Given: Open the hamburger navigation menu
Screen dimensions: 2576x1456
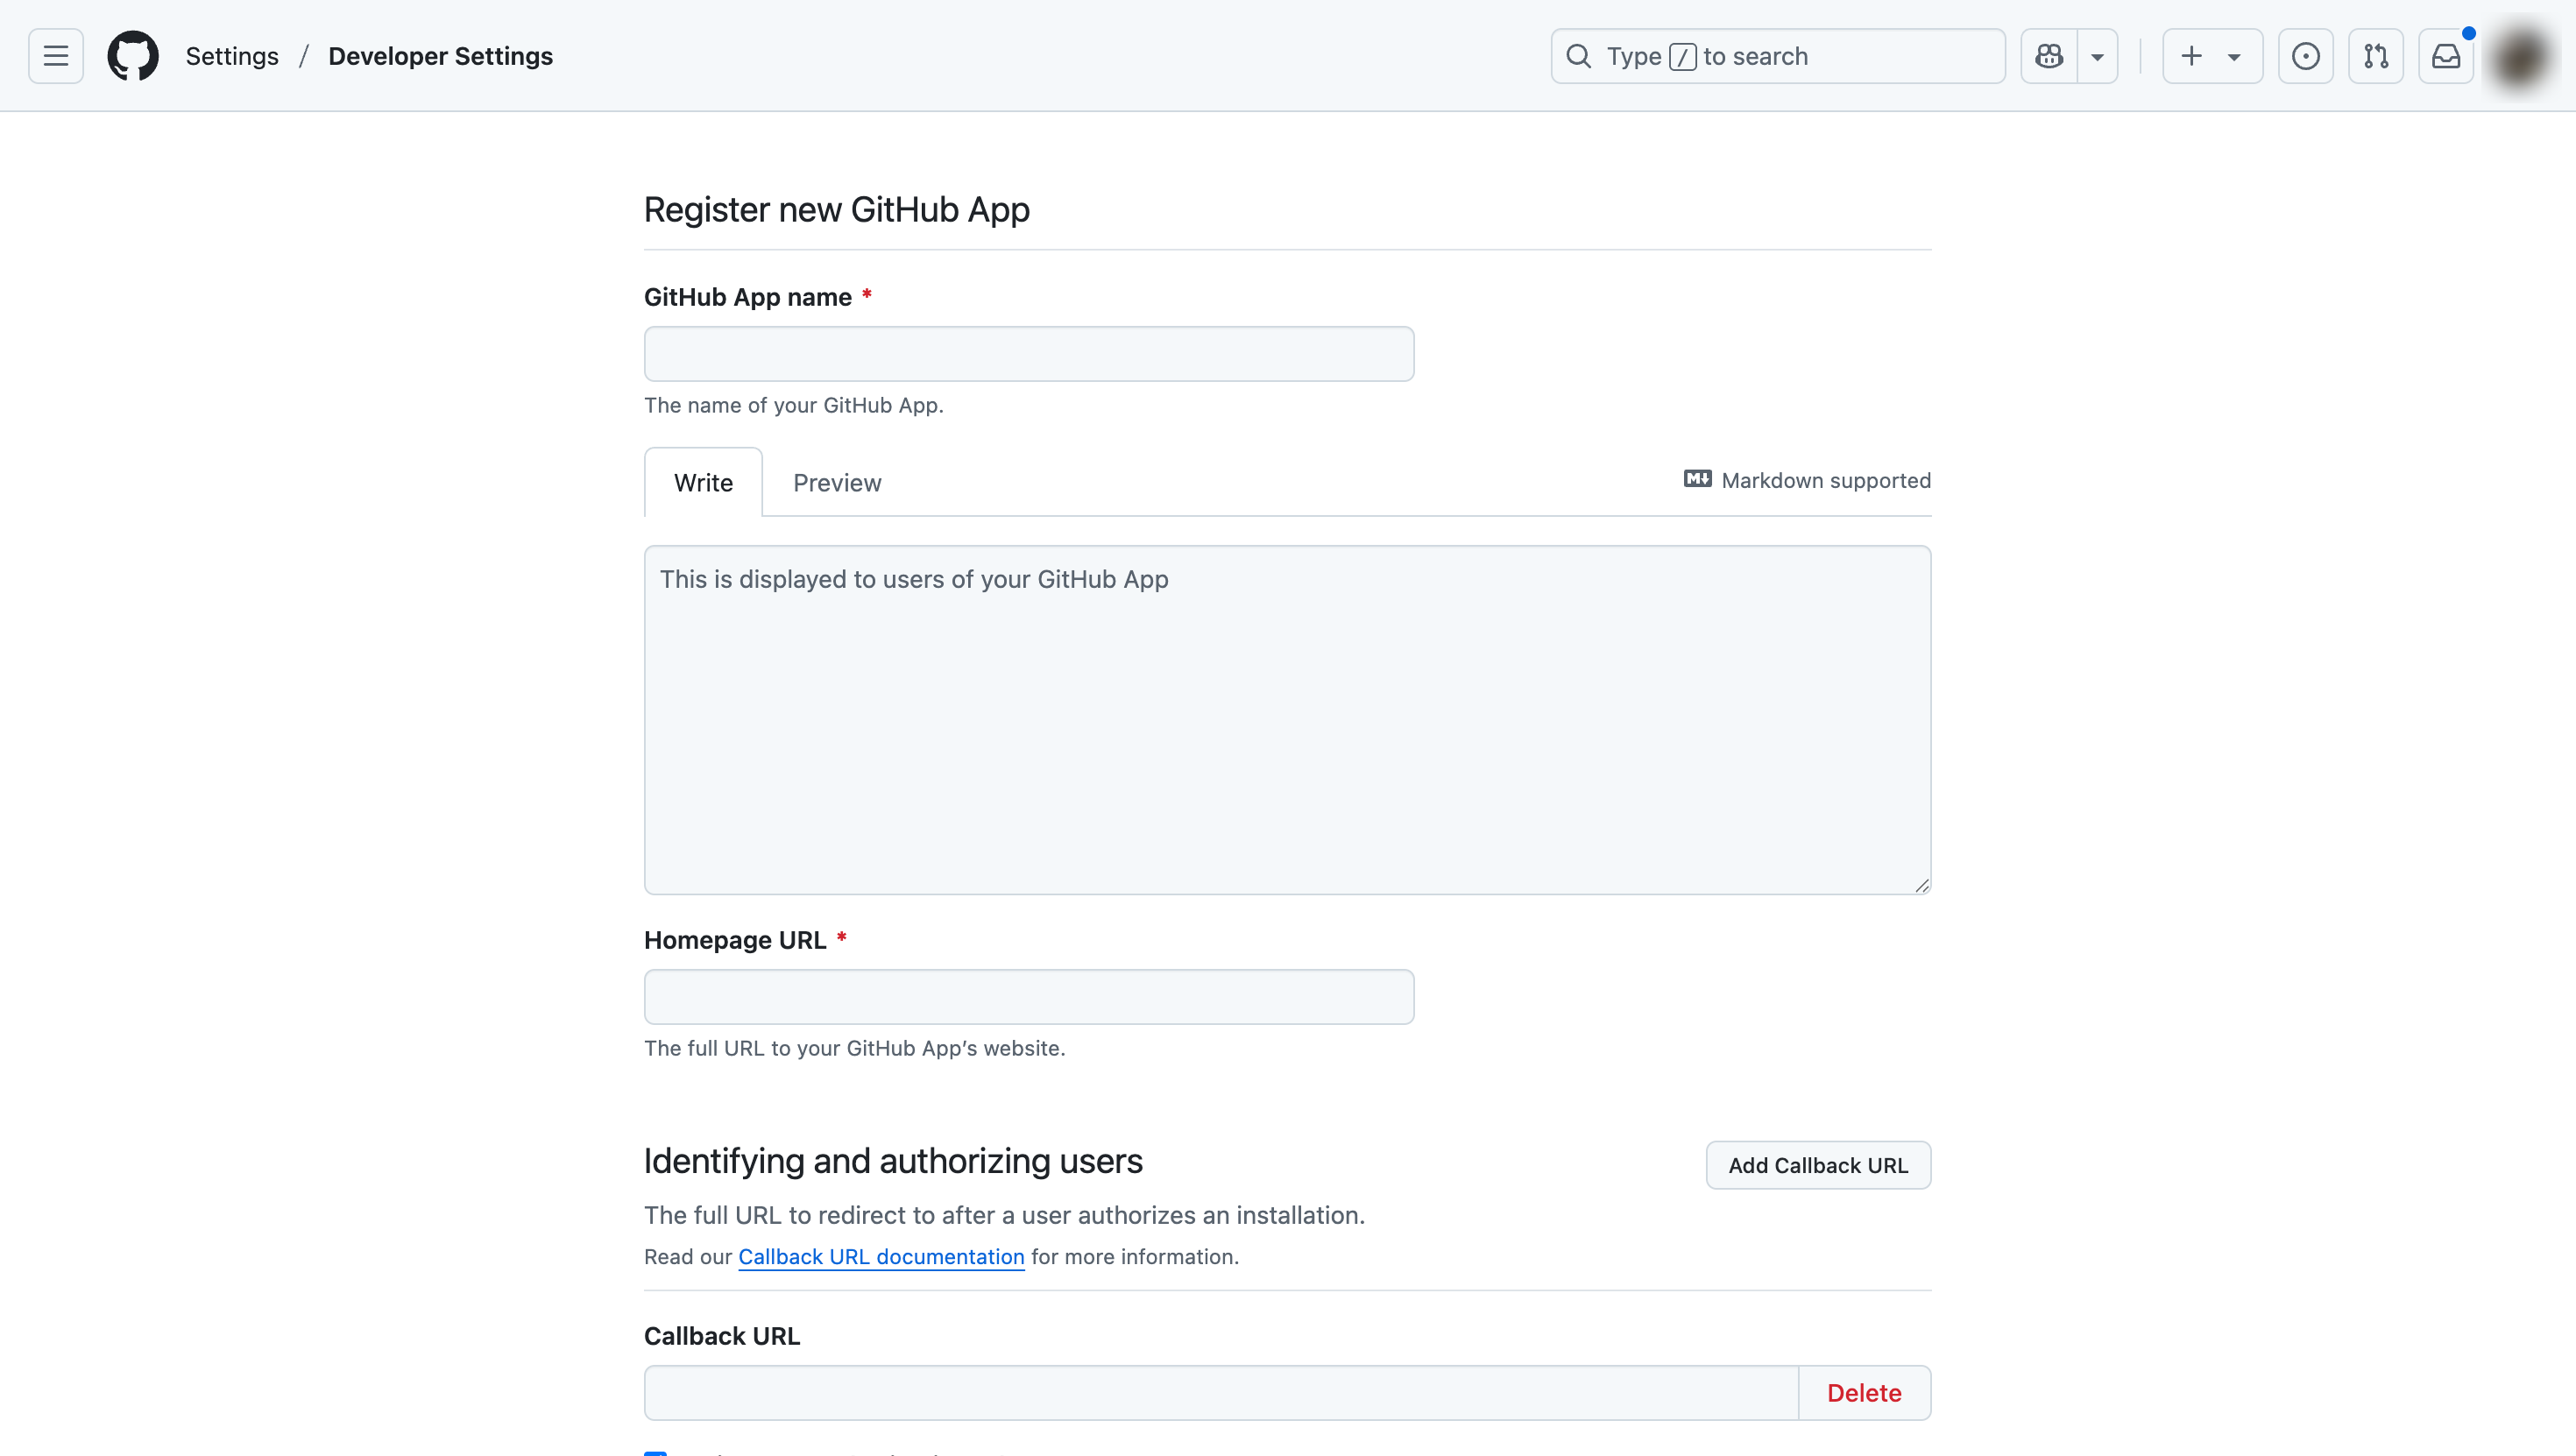Looking at the screenshot, I should 56,56.
